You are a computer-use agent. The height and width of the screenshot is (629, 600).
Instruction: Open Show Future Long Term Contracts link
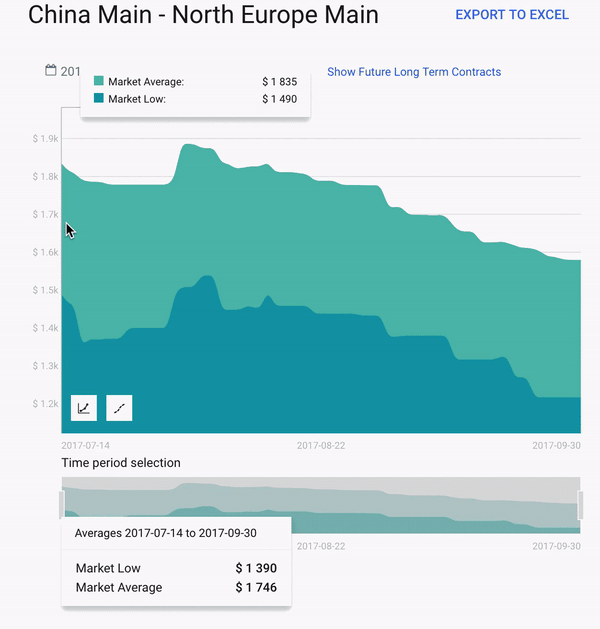414,72
